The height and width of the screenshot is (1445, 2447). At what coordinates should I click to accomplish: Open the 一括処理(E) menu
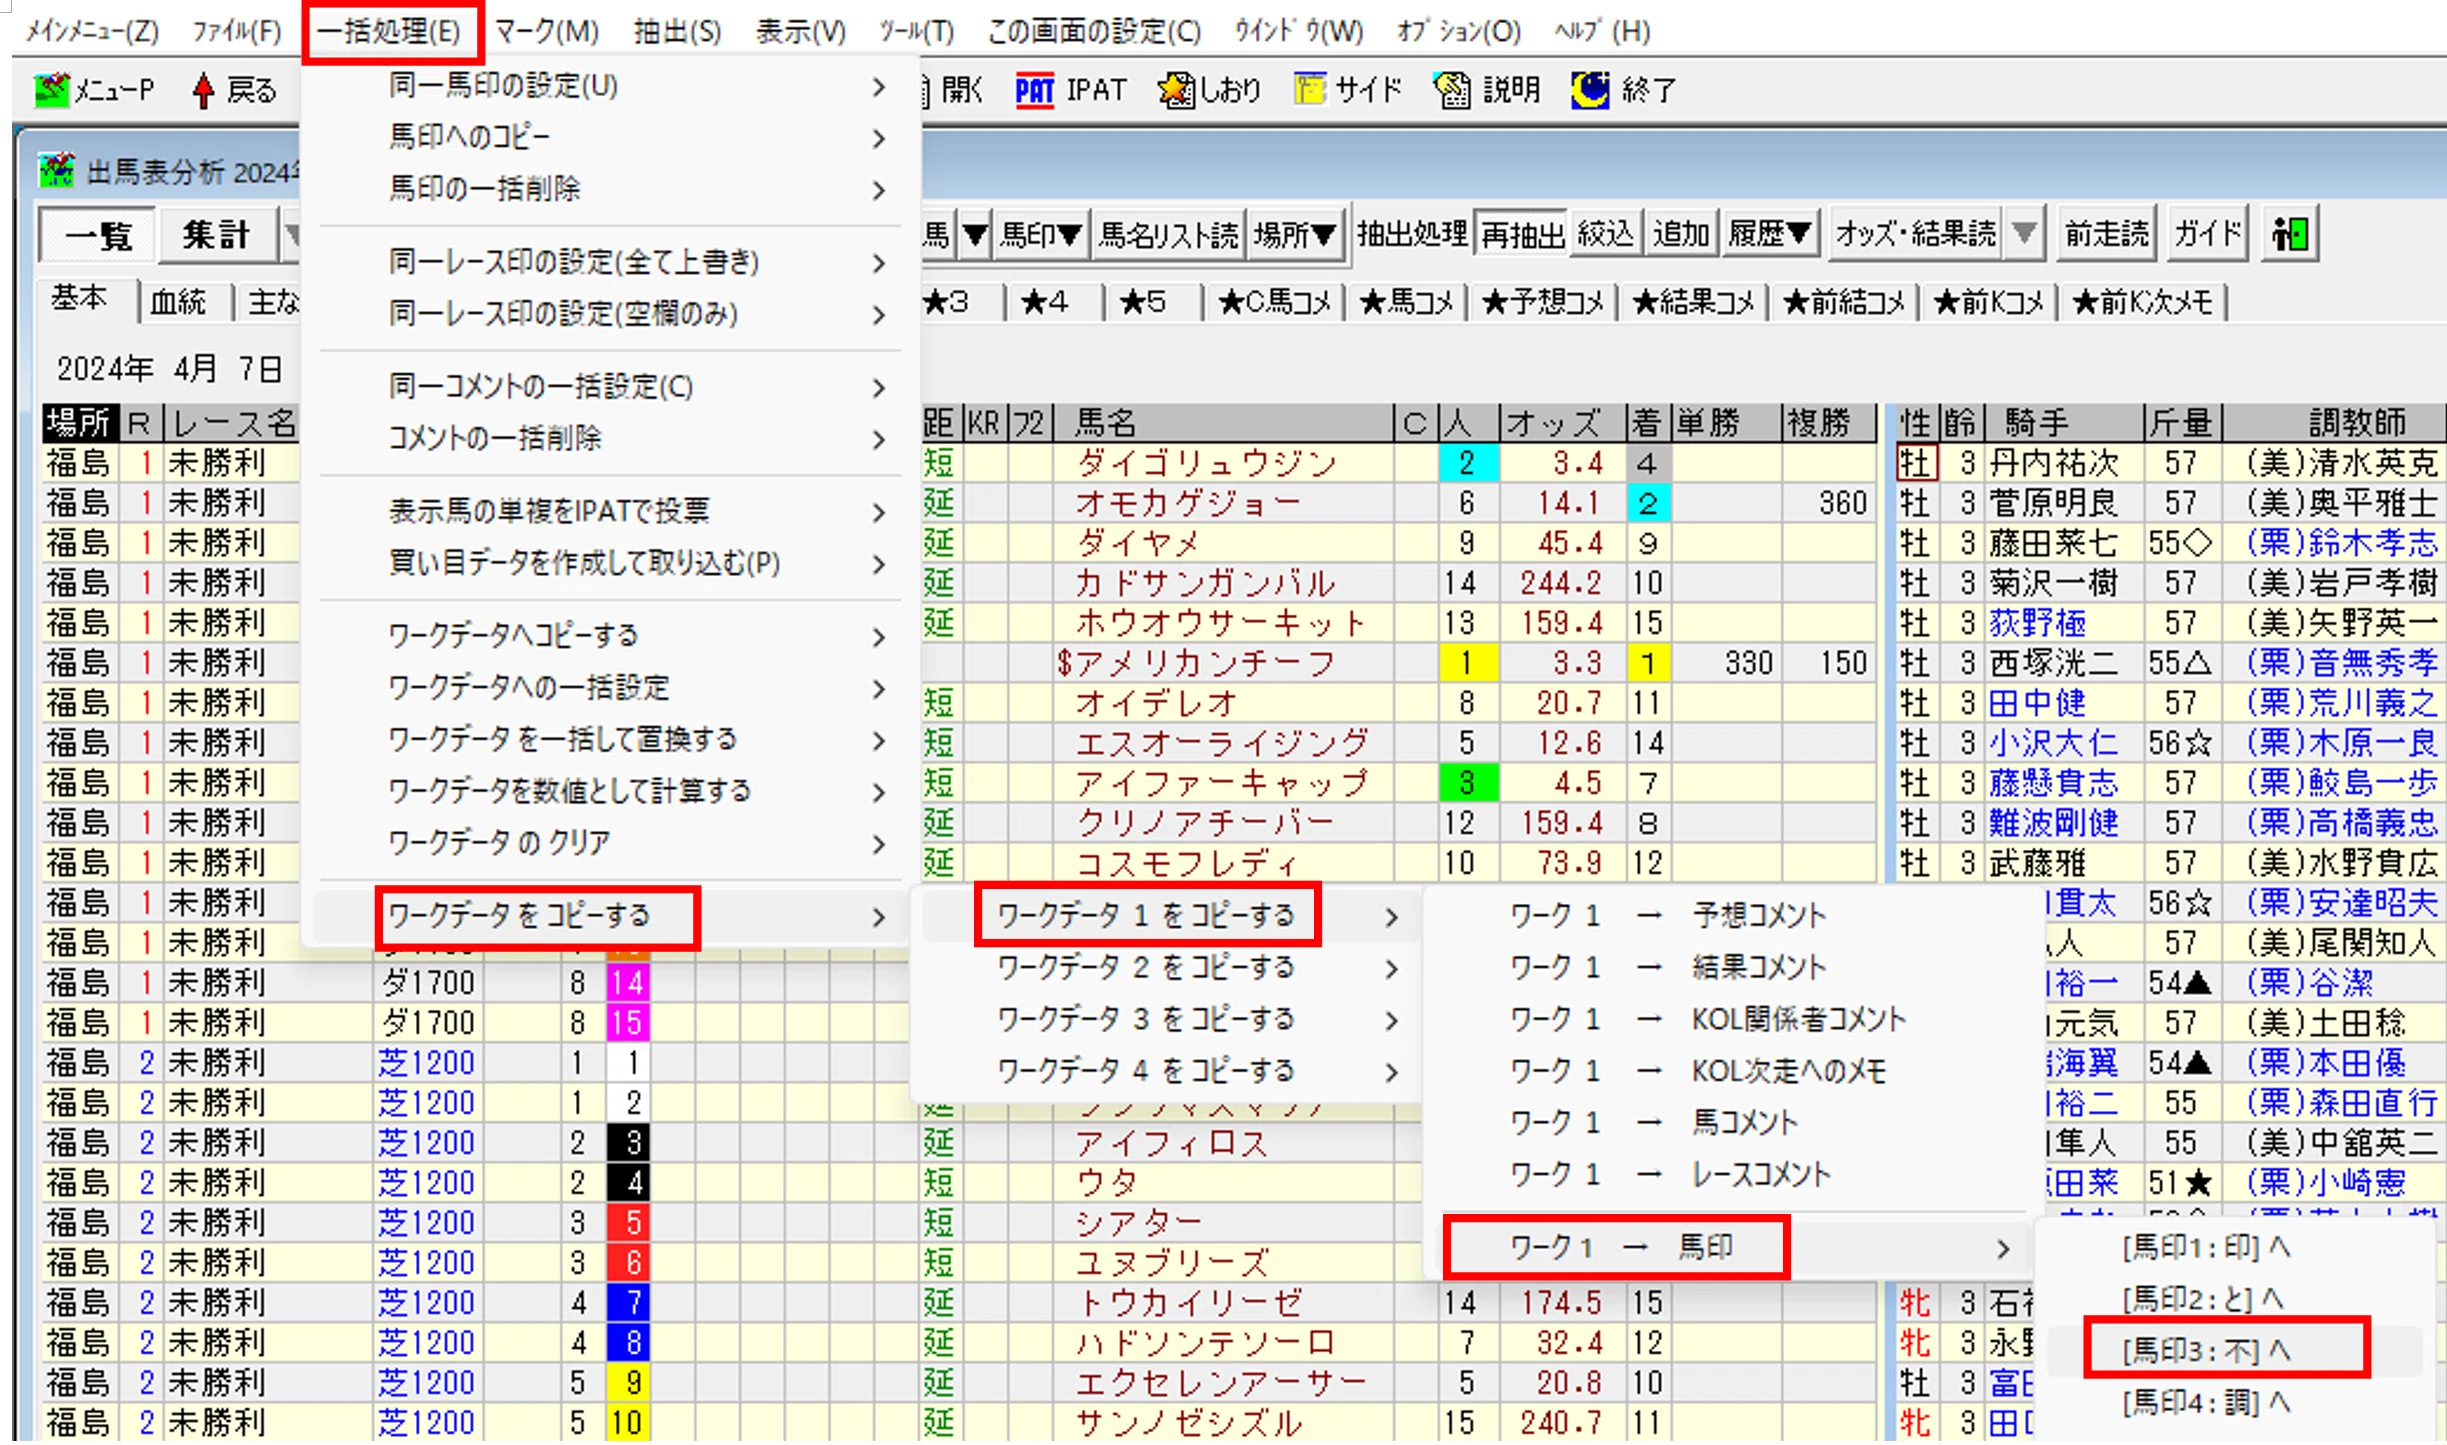click(390, 31)
